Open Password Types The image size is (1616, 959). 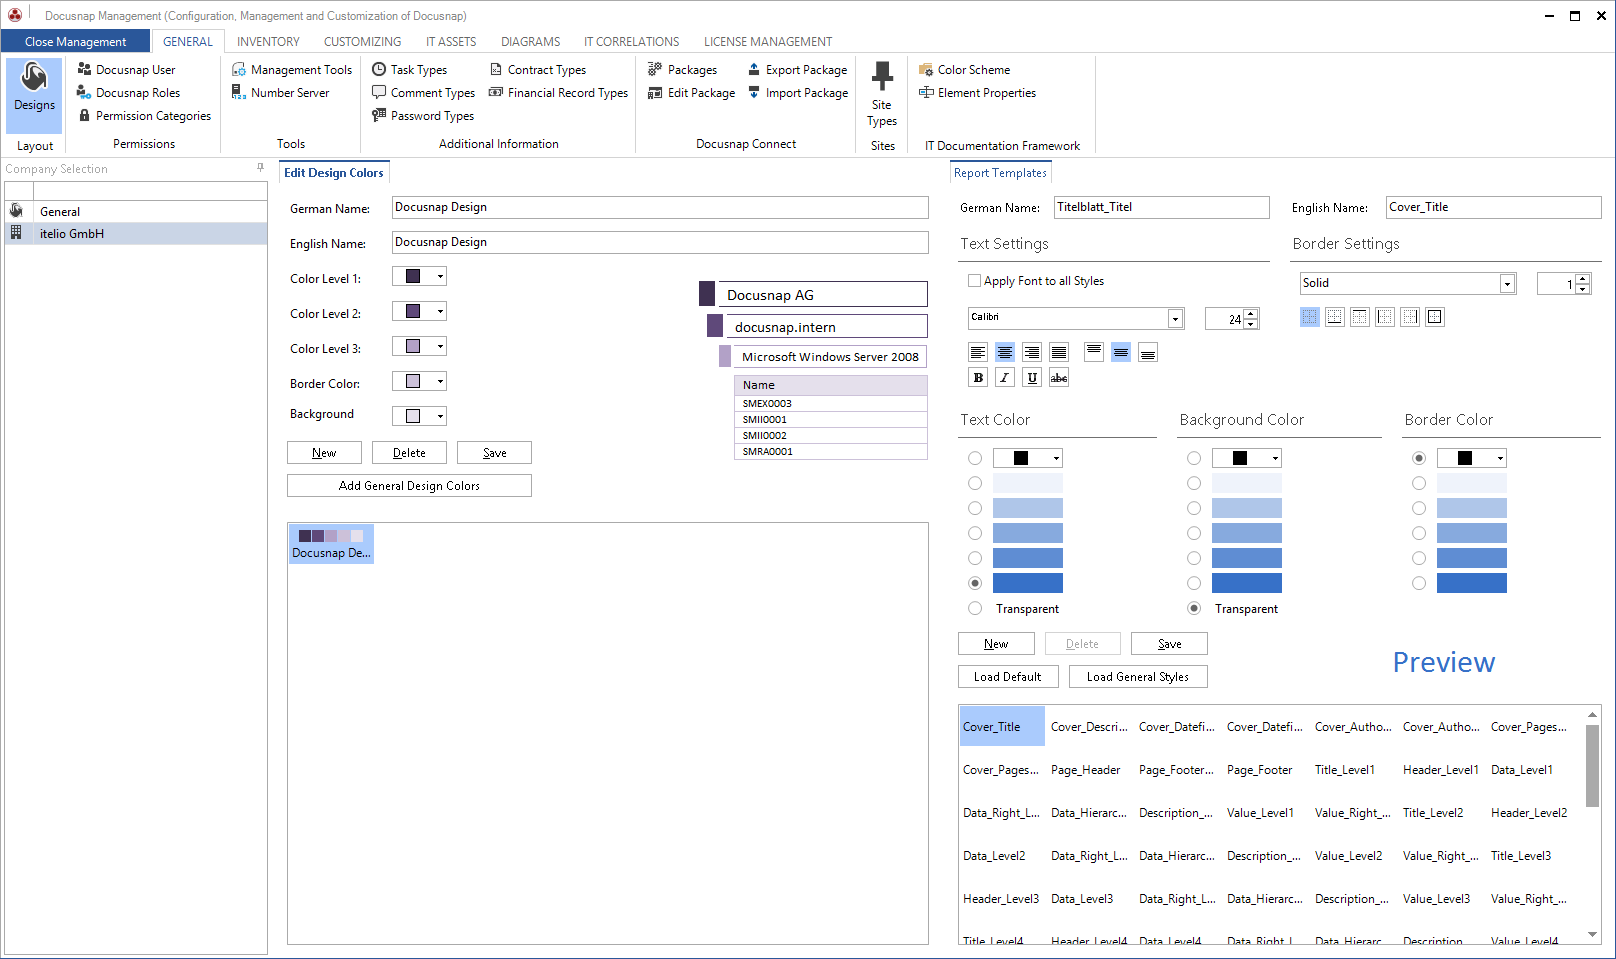click(x=423, y=116)
